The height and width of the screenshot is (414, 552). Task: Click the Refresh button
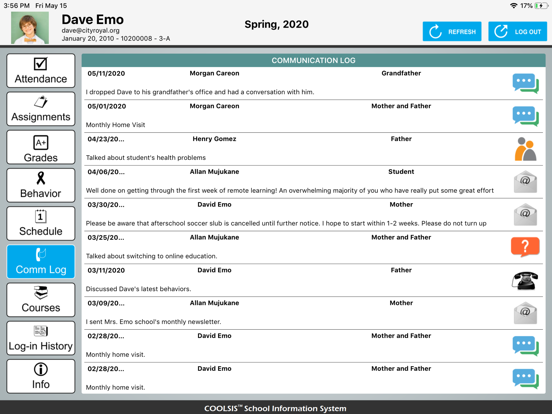[x=452, y=31]
